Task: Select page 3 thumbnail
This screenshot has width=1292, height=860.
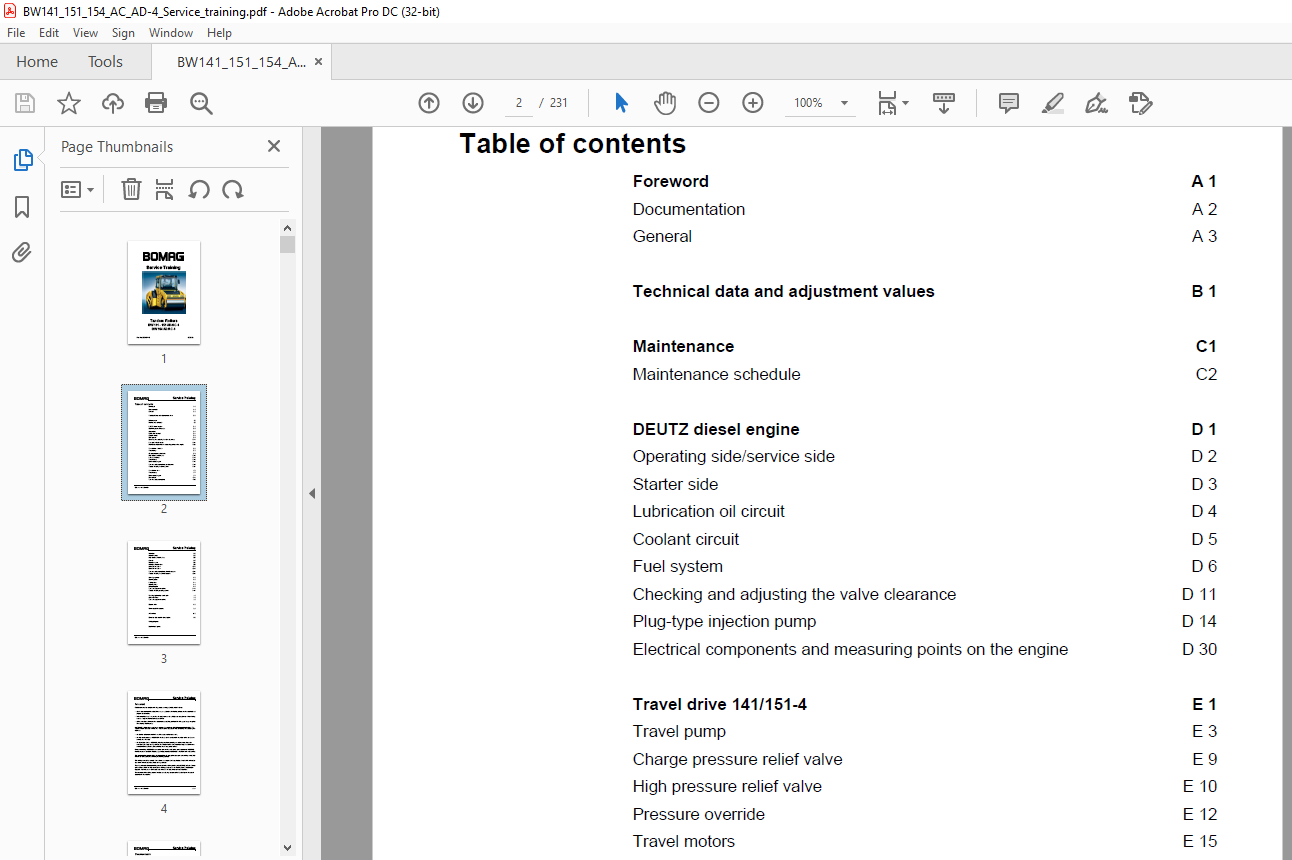Action: point(164,593)
